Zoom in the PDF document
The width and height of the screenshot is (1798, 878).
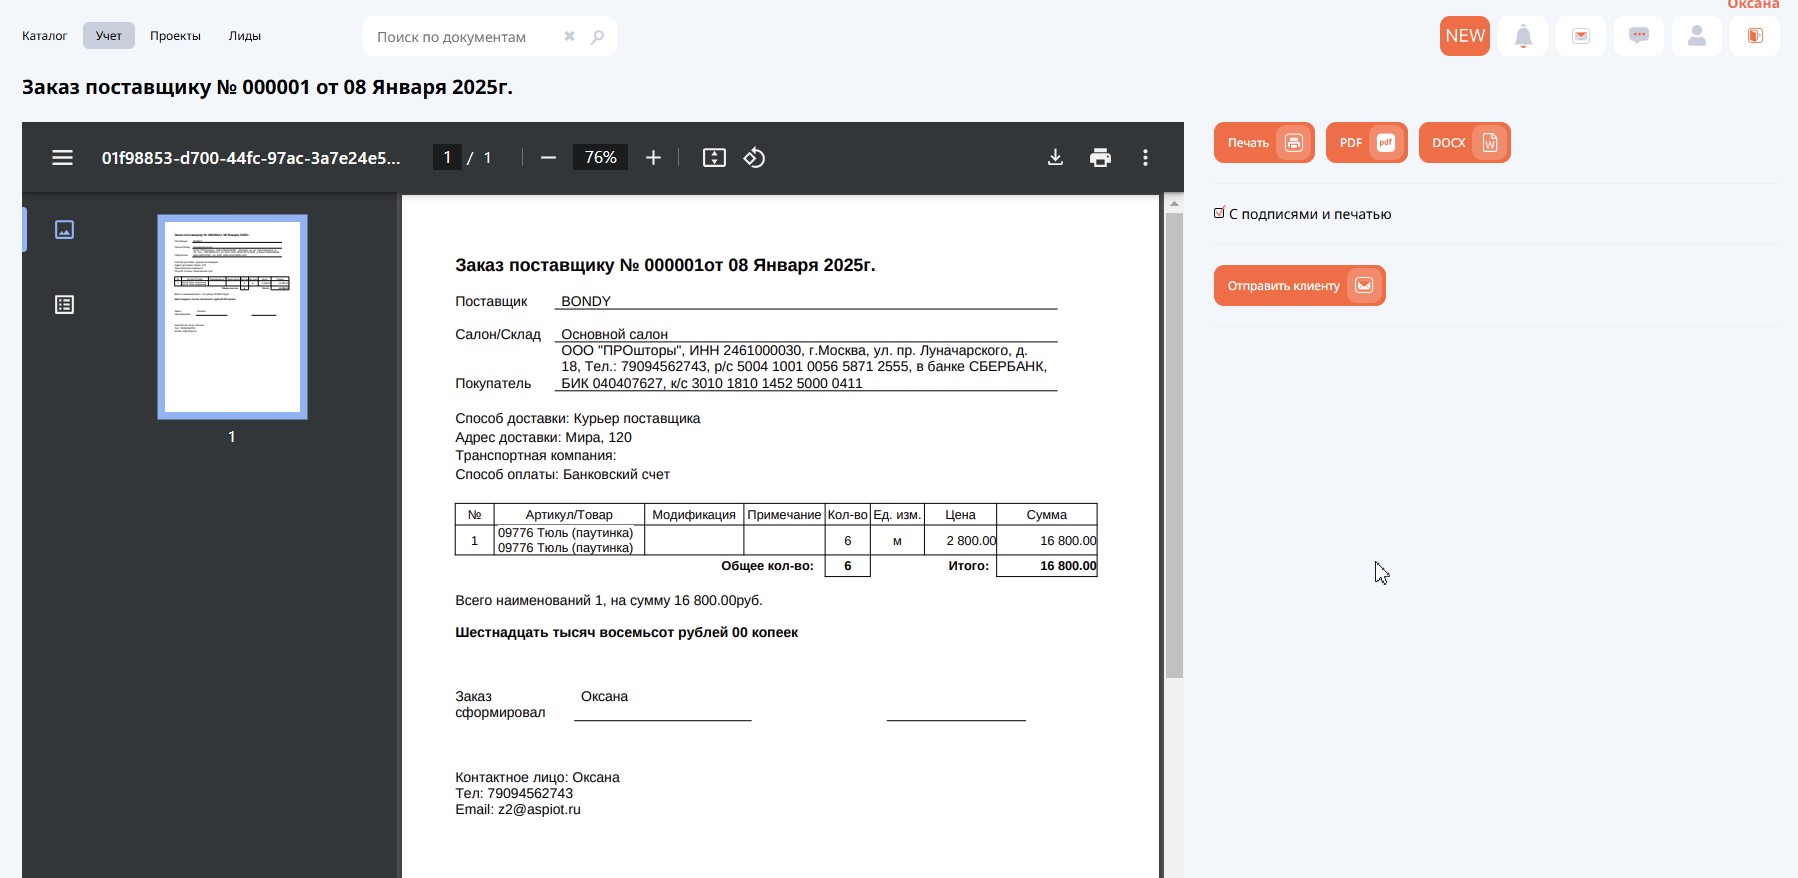tap(653, 158)
